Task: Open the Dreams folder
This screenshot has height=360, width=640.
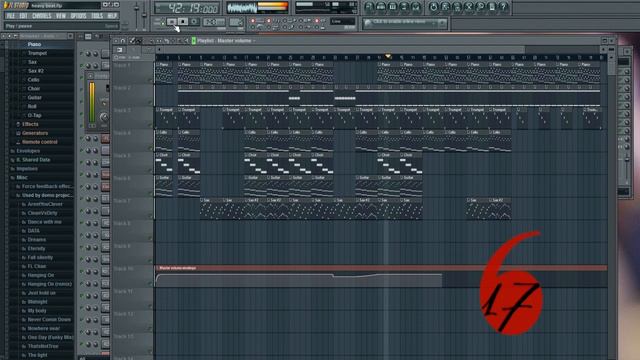Action: click(x=36, y=240)
